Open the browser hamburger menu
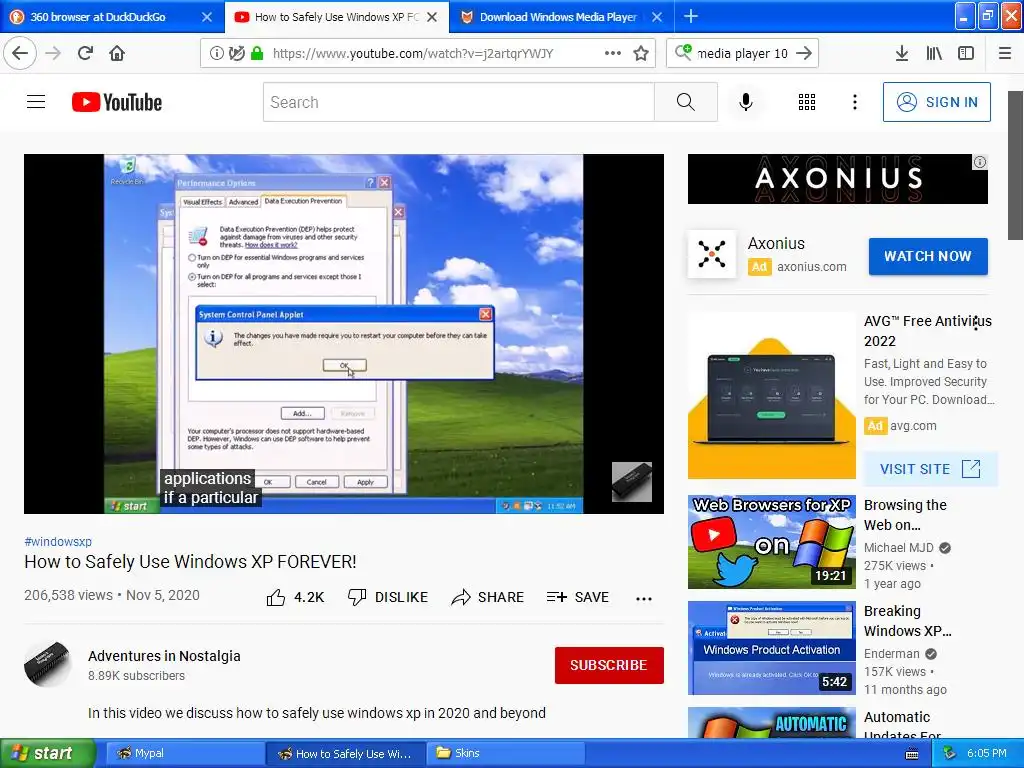 [1005, 54]
